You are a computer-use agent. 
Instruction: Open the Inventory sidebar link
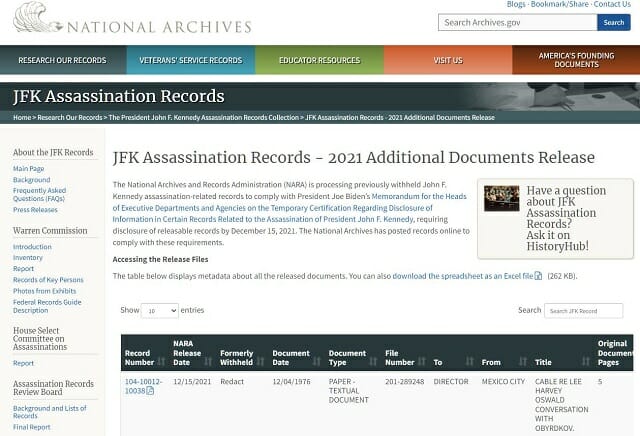[x=28, y=258]
